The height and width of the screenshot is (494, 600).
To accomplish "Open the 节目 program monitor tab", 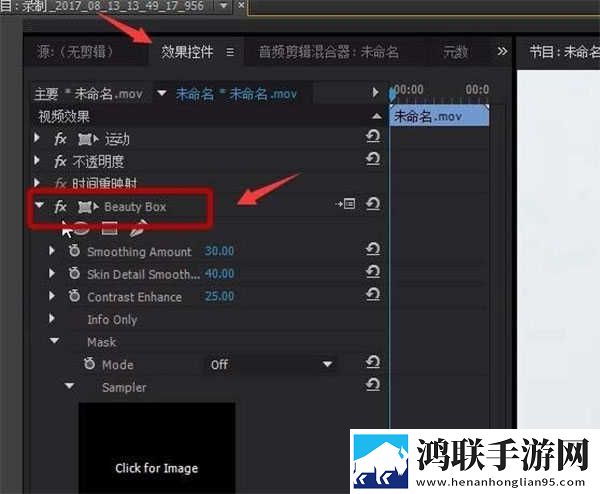I will [x=564, y=52].
